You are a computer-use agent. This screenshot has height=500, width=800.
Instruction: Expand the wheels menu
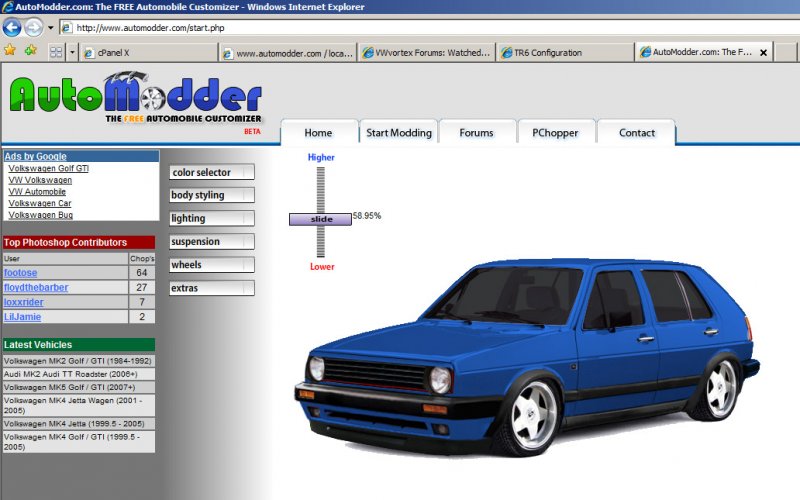(x=211, y=264)
